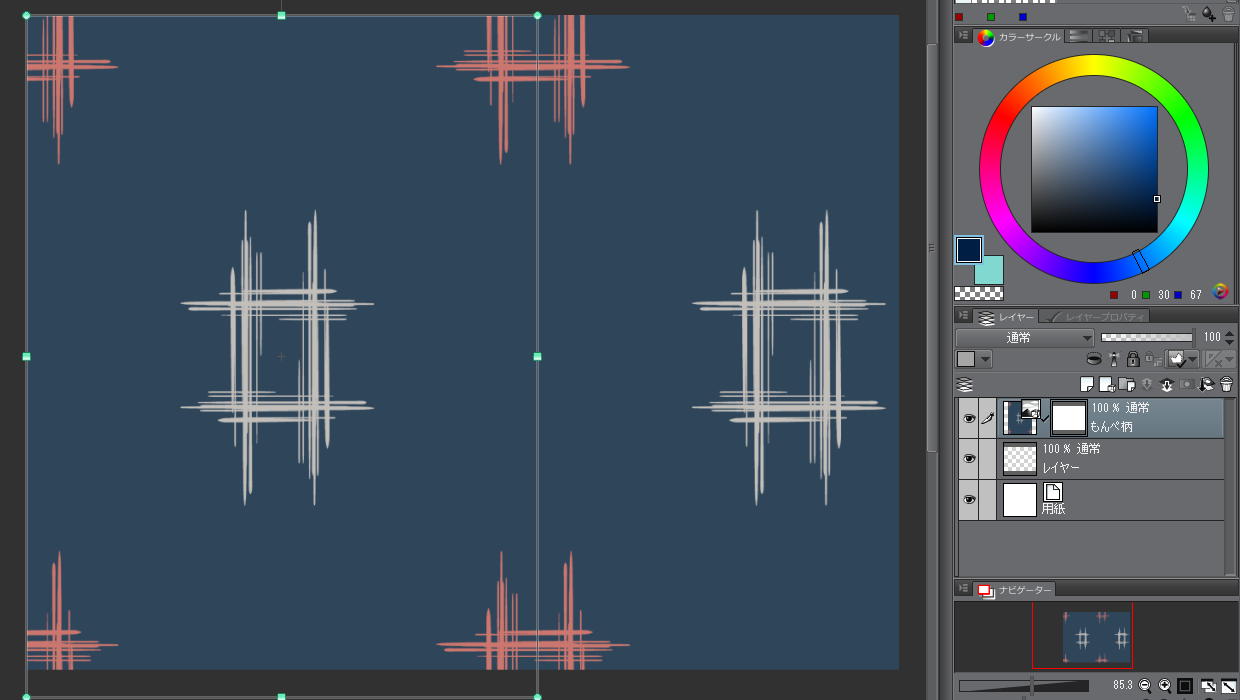Switch to the カラーサークル tab
The height and width of the screenshot is (700, 1240).
[1017, 37]
